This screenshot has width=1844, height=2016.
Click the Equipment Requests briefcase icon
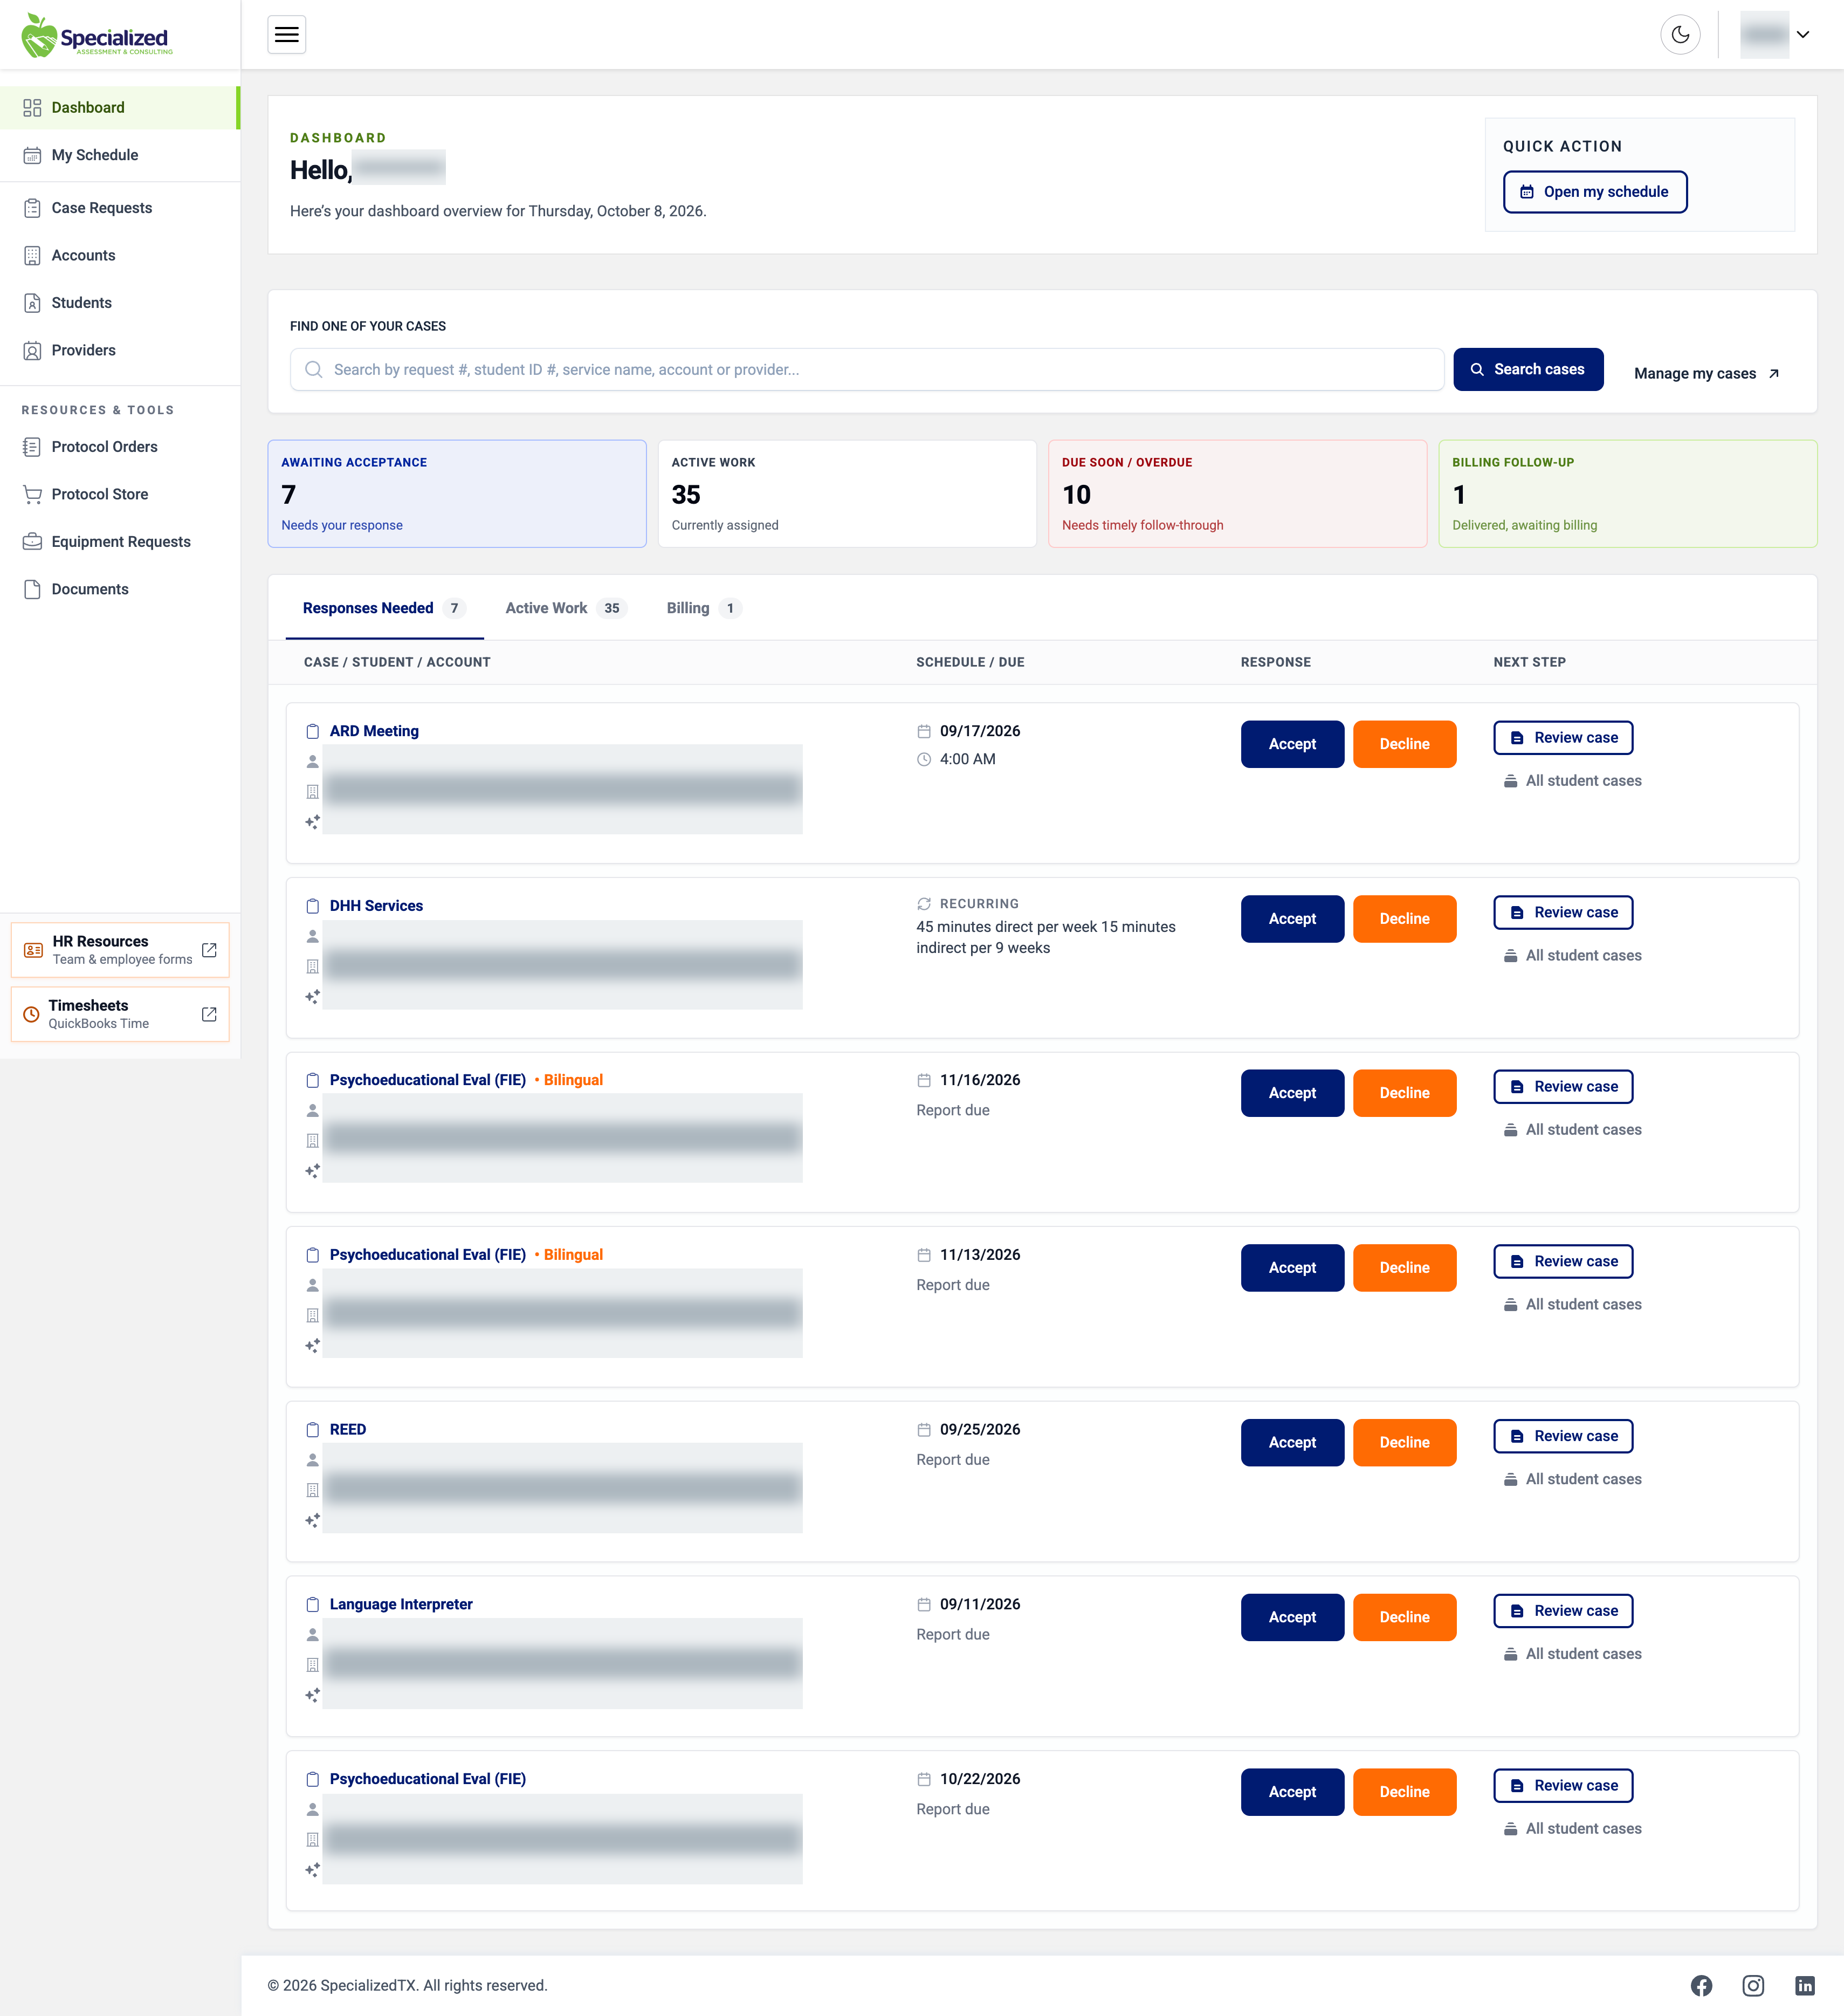pos(32,542)
